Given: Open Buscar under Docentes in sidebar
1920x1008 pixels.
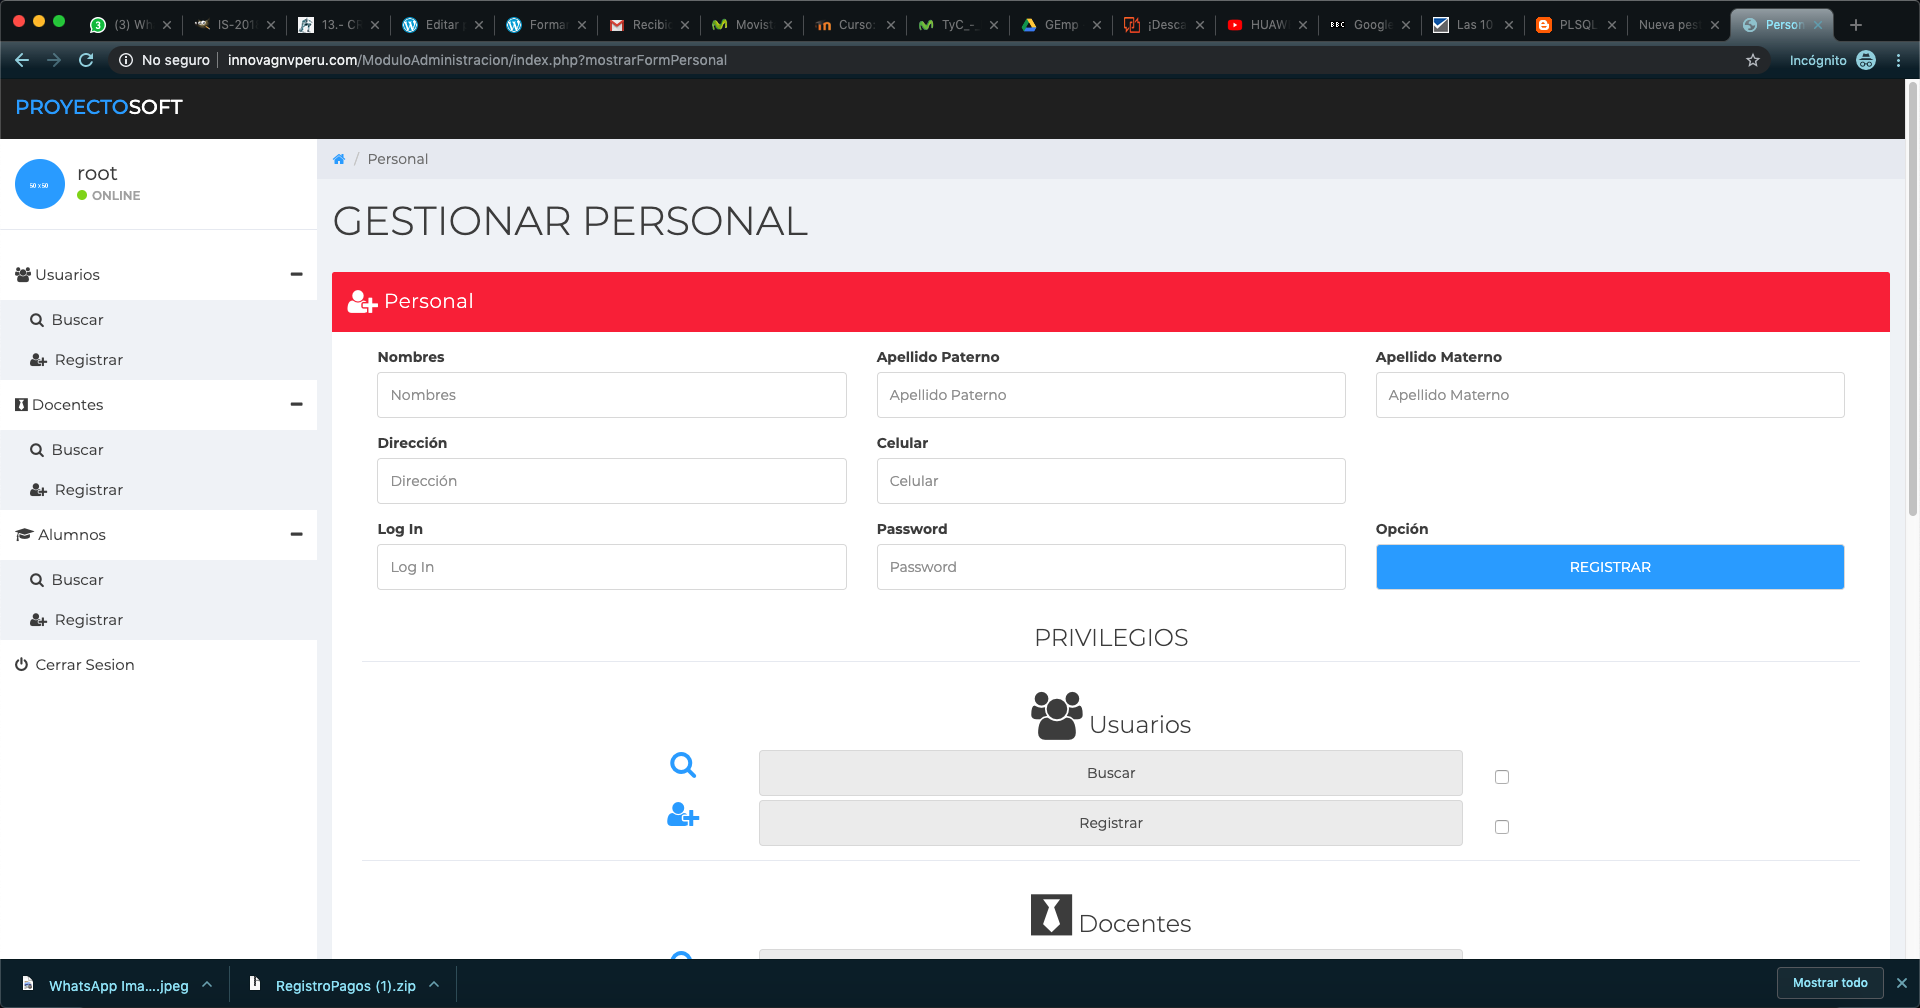Looking at the screenshot, I should pyautogui.click(x=77, y=450).
